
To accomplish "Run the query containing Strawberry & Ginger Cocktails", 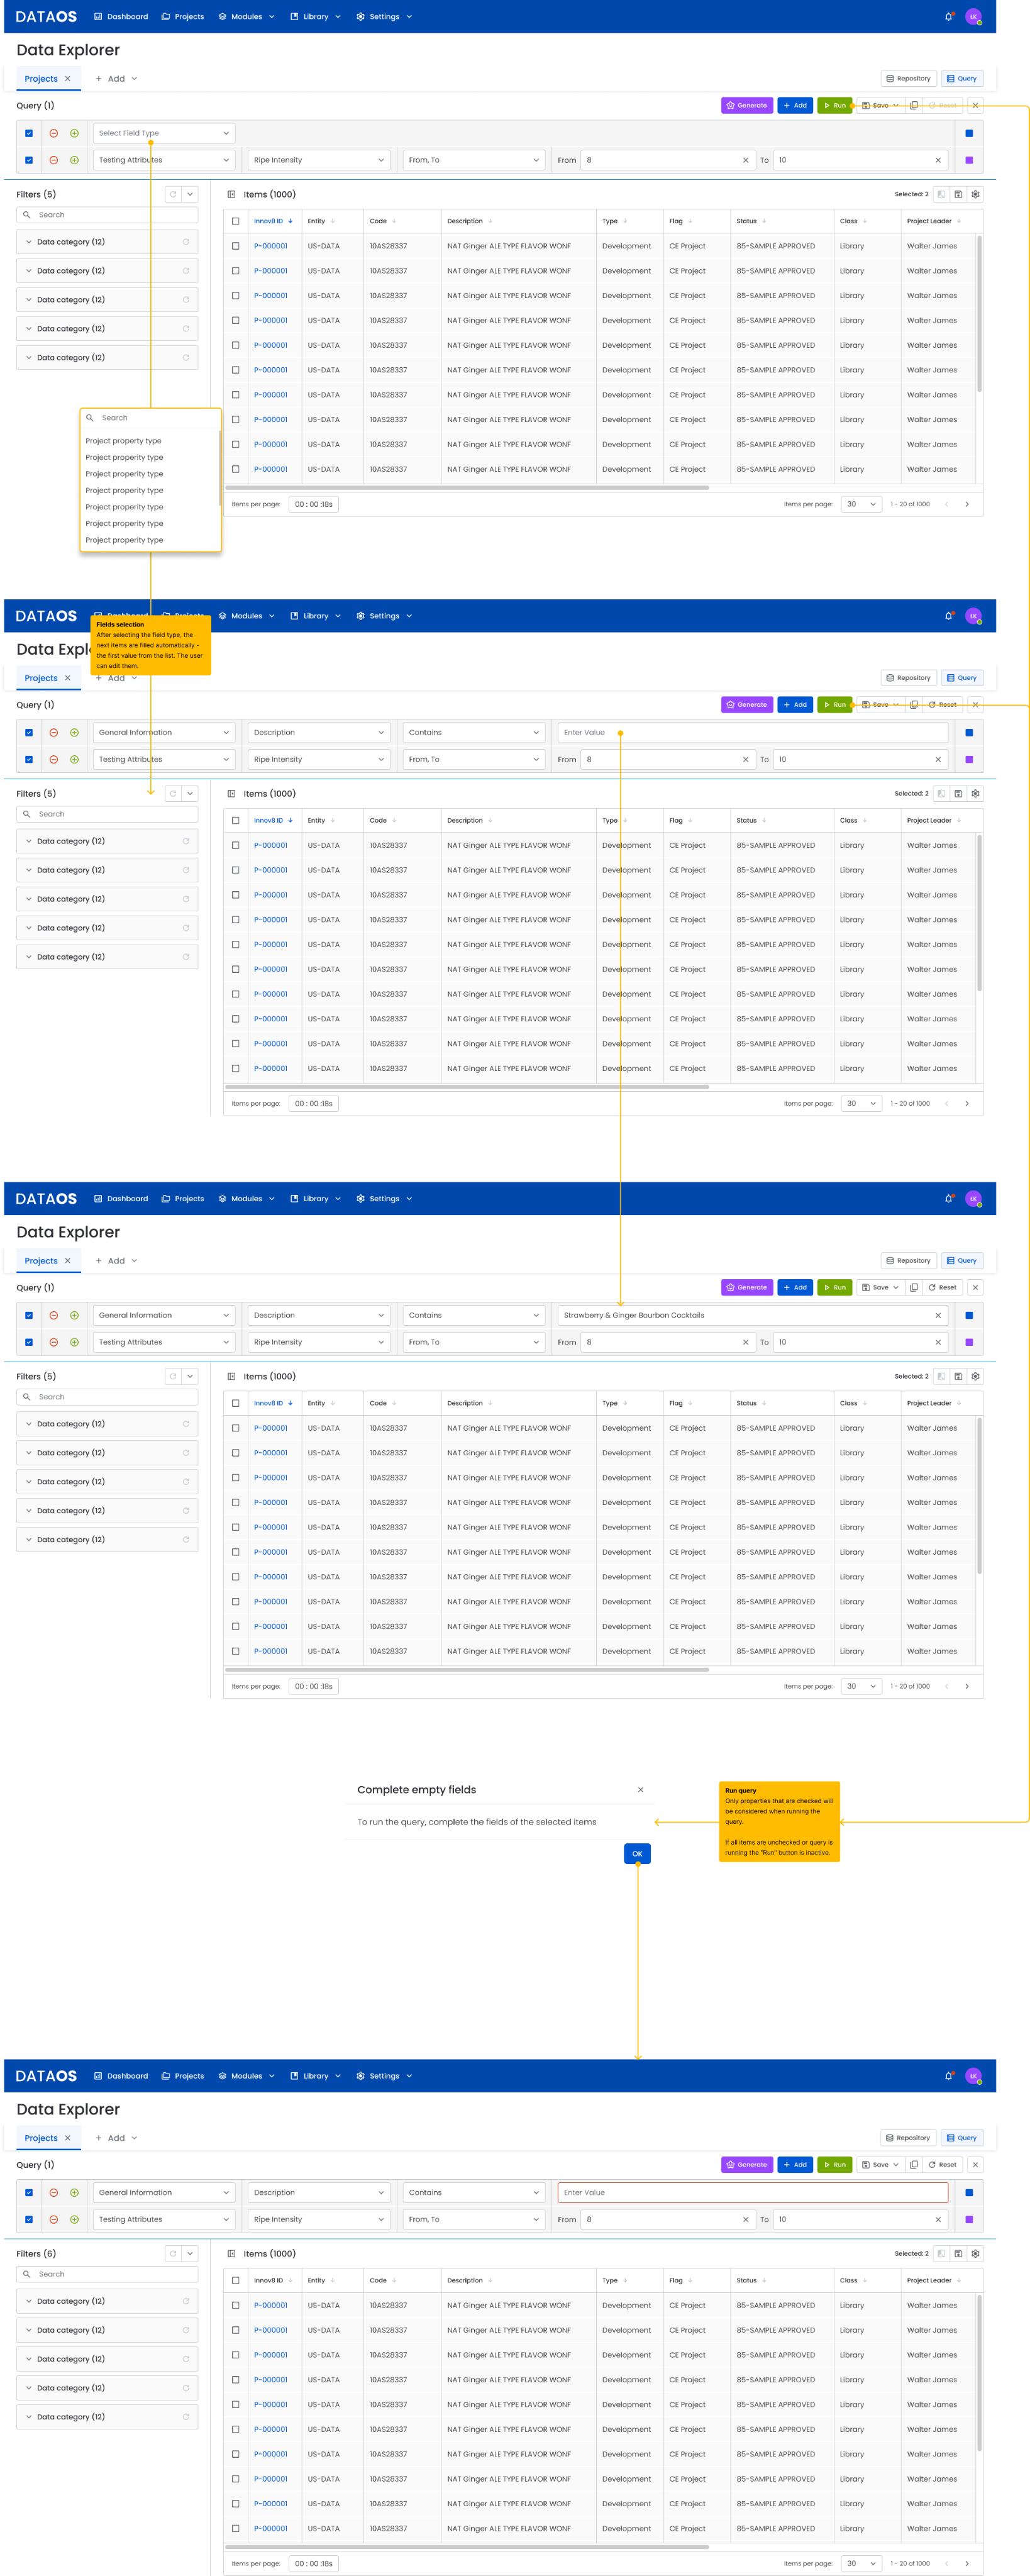I will pyautogui.click(x=835, y=1287).
